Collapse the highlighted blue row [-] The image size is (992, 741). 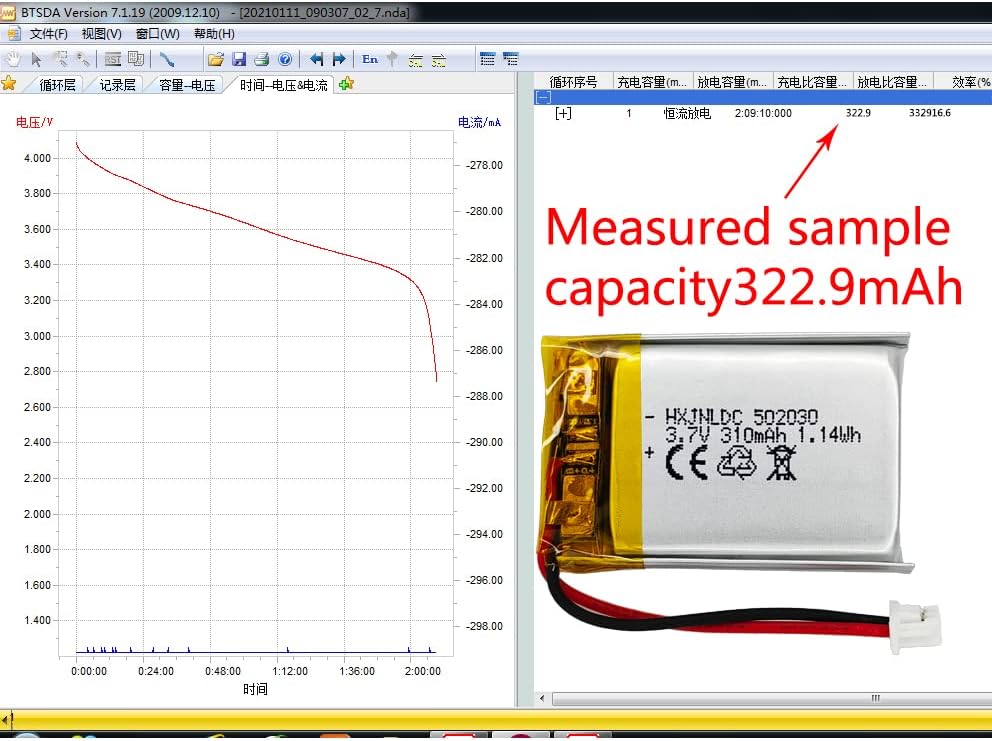543,97
